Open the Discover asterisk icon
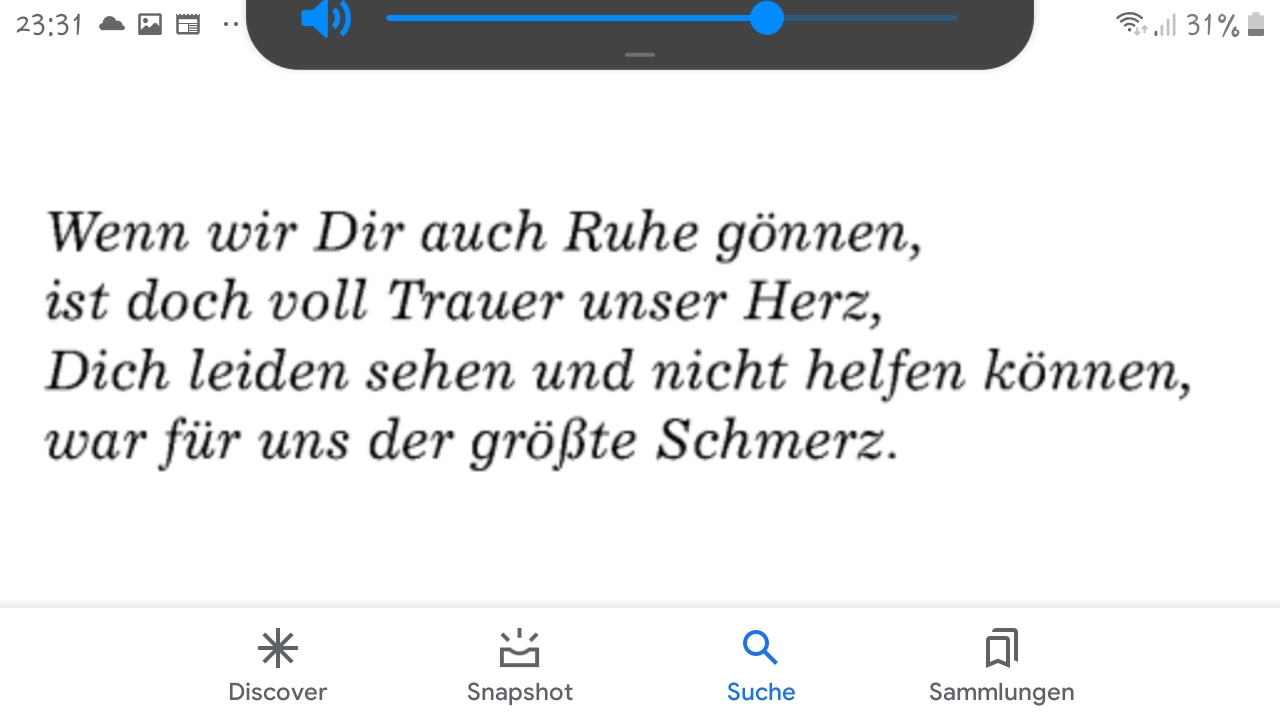Image resolution: width=1280 pixels, height=720 pixels. tap(278, 649)
